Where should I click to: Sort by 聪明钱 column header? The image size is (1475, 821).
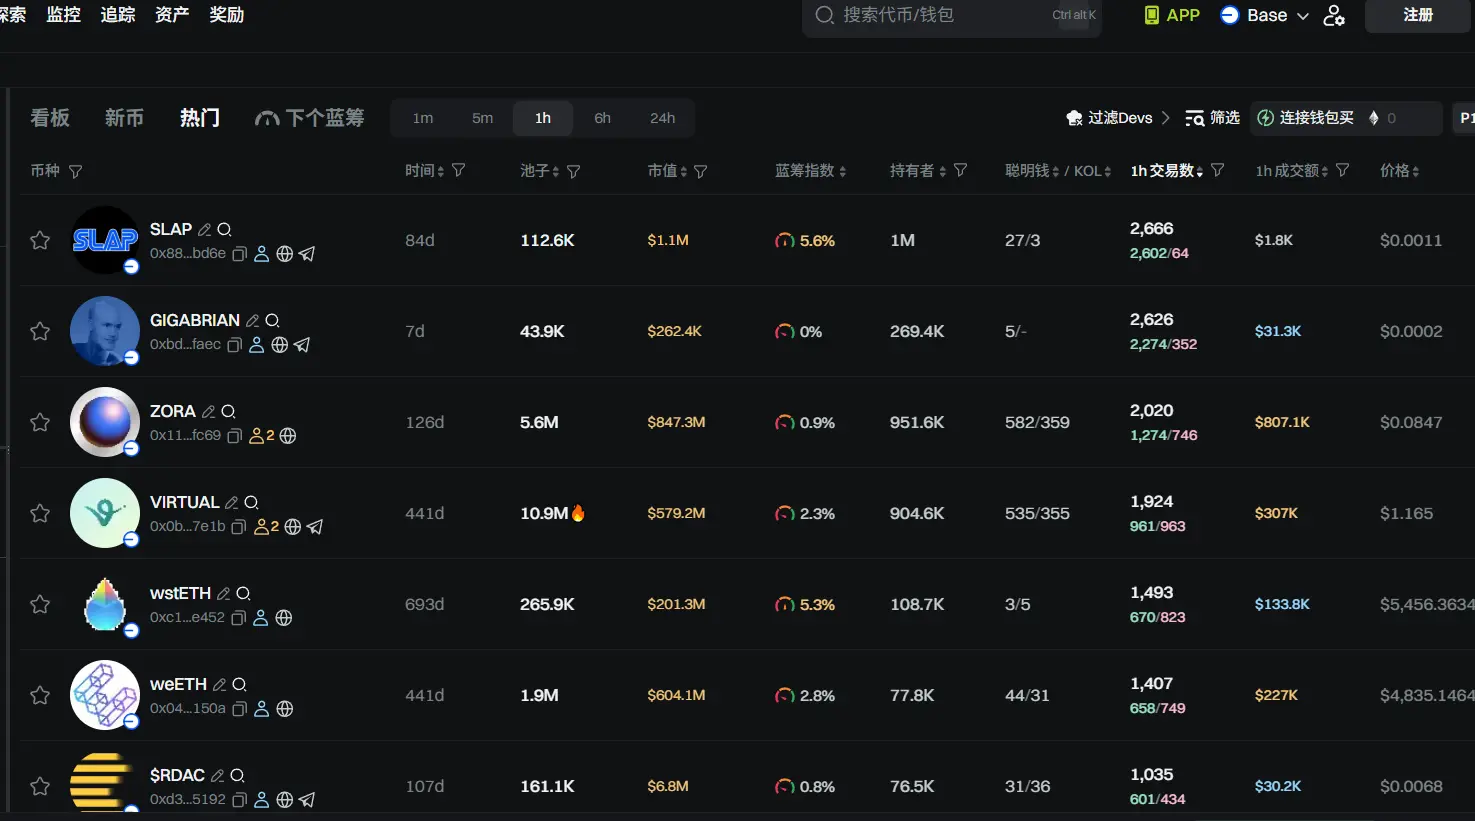click(1033, 171)
